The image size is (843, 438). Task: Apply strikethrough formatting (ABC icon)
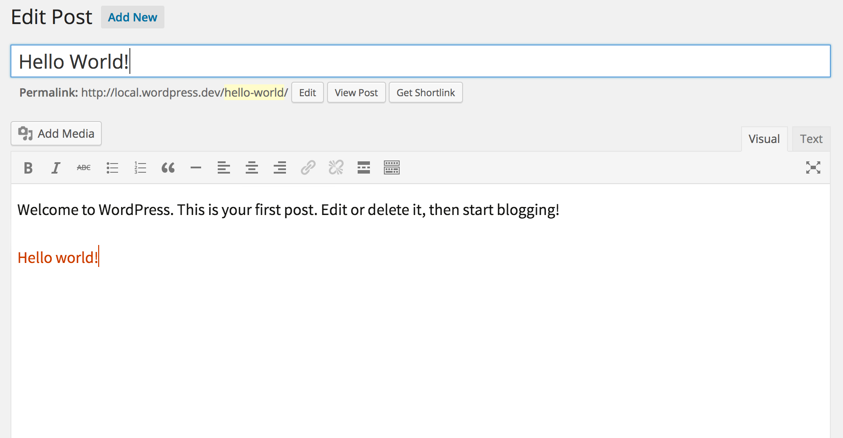[x=83, y=168]
